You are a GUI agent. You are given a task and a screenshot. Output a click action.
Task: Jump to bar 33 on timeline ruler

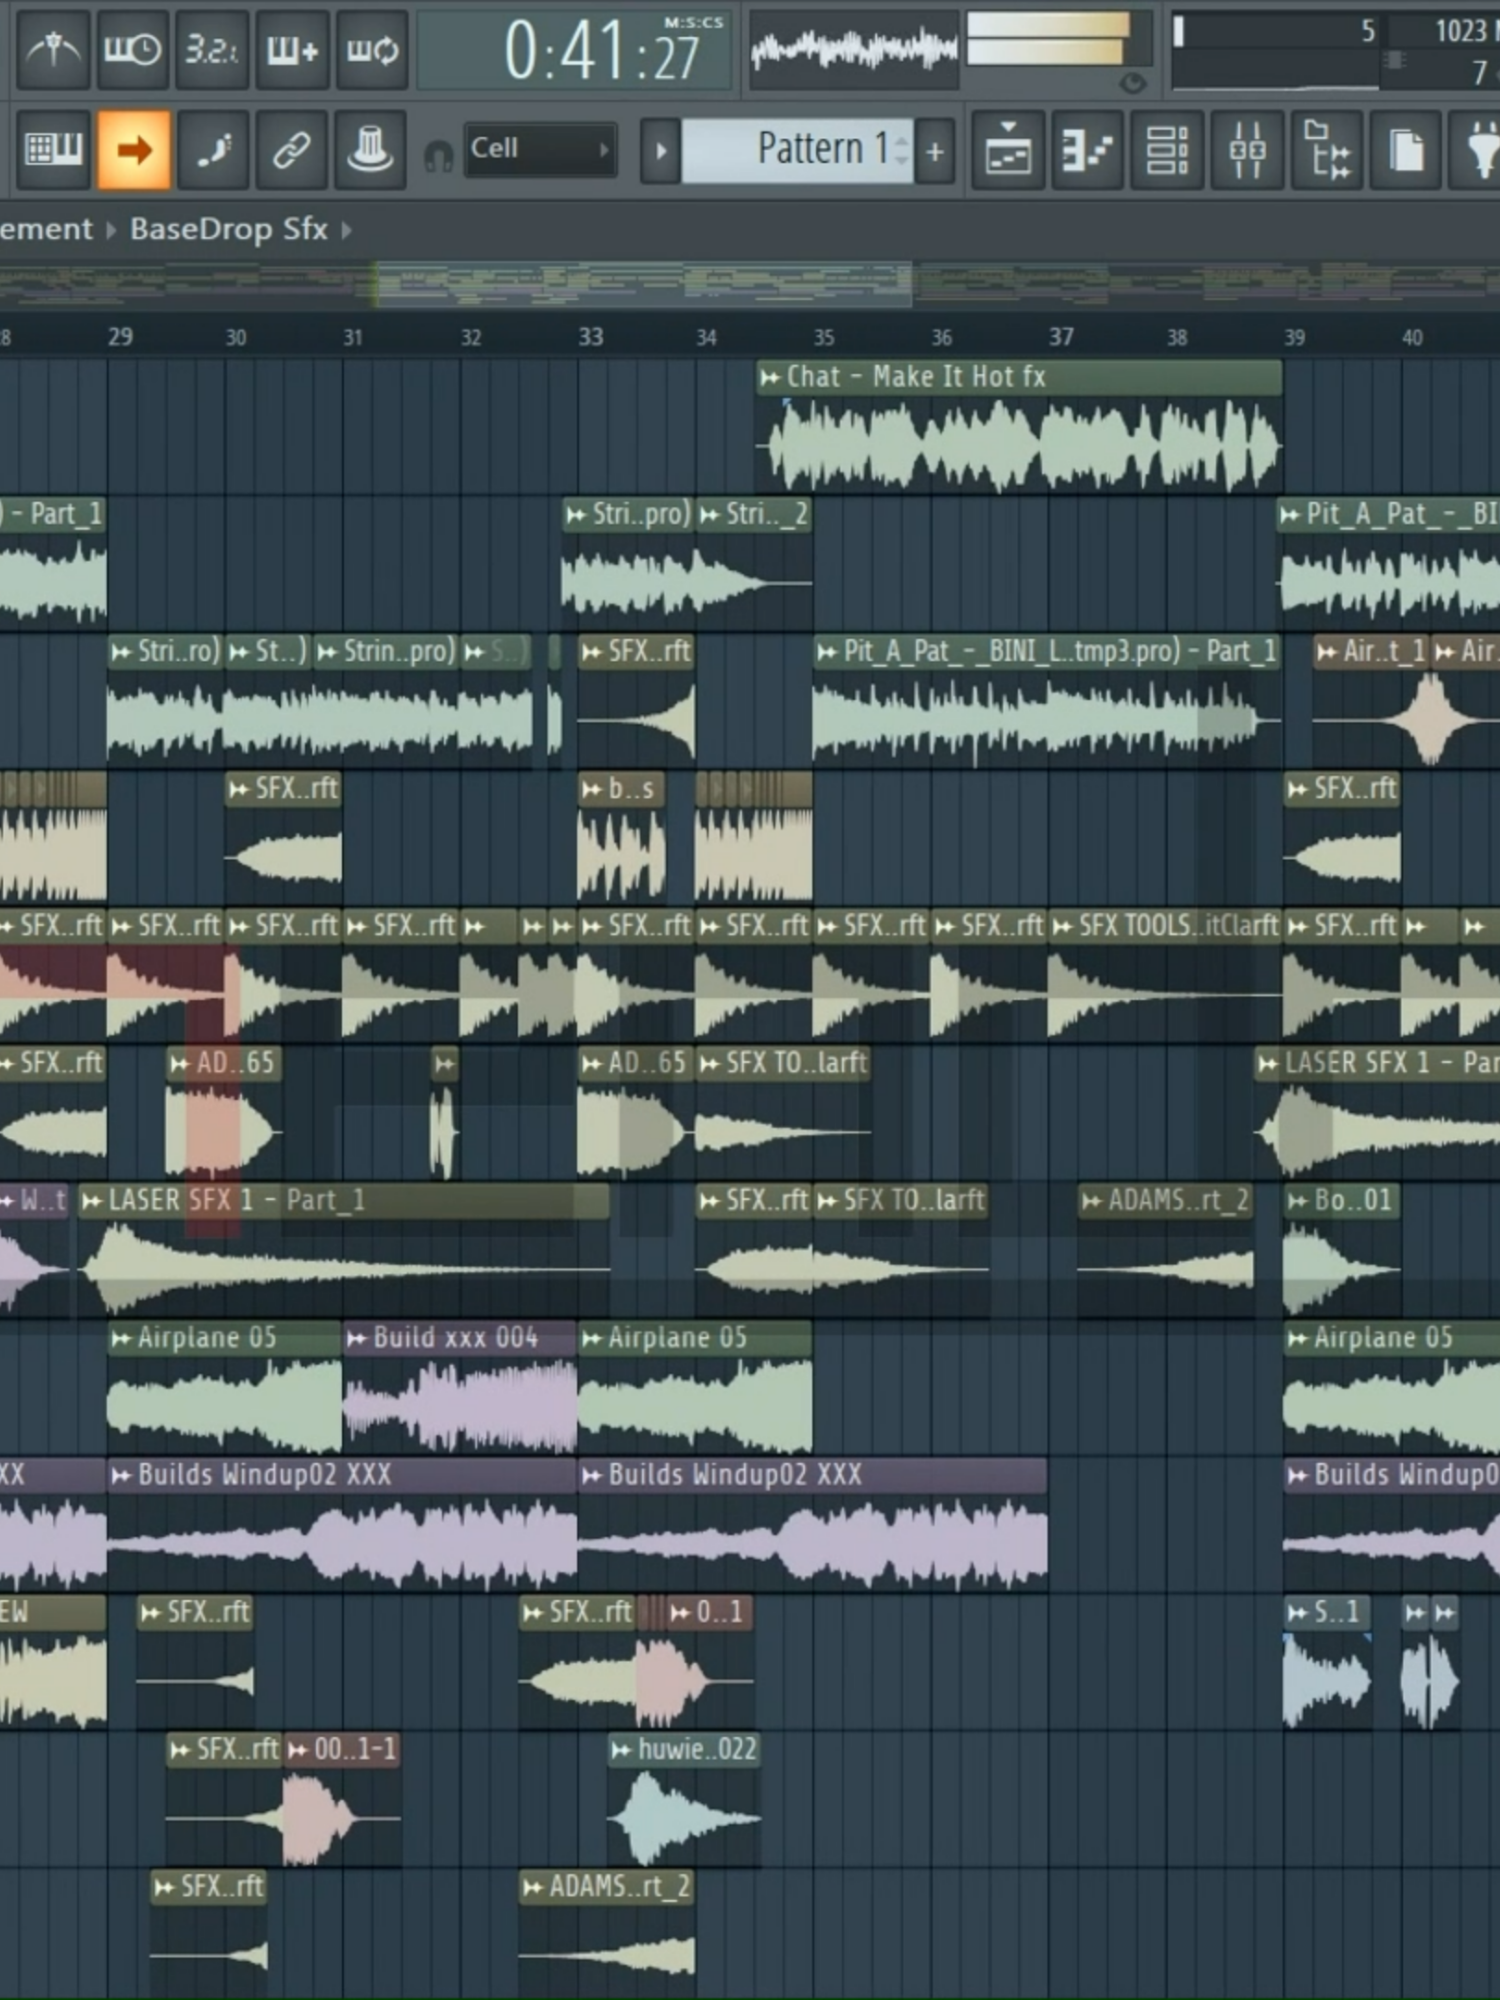(x=591, y=337)
